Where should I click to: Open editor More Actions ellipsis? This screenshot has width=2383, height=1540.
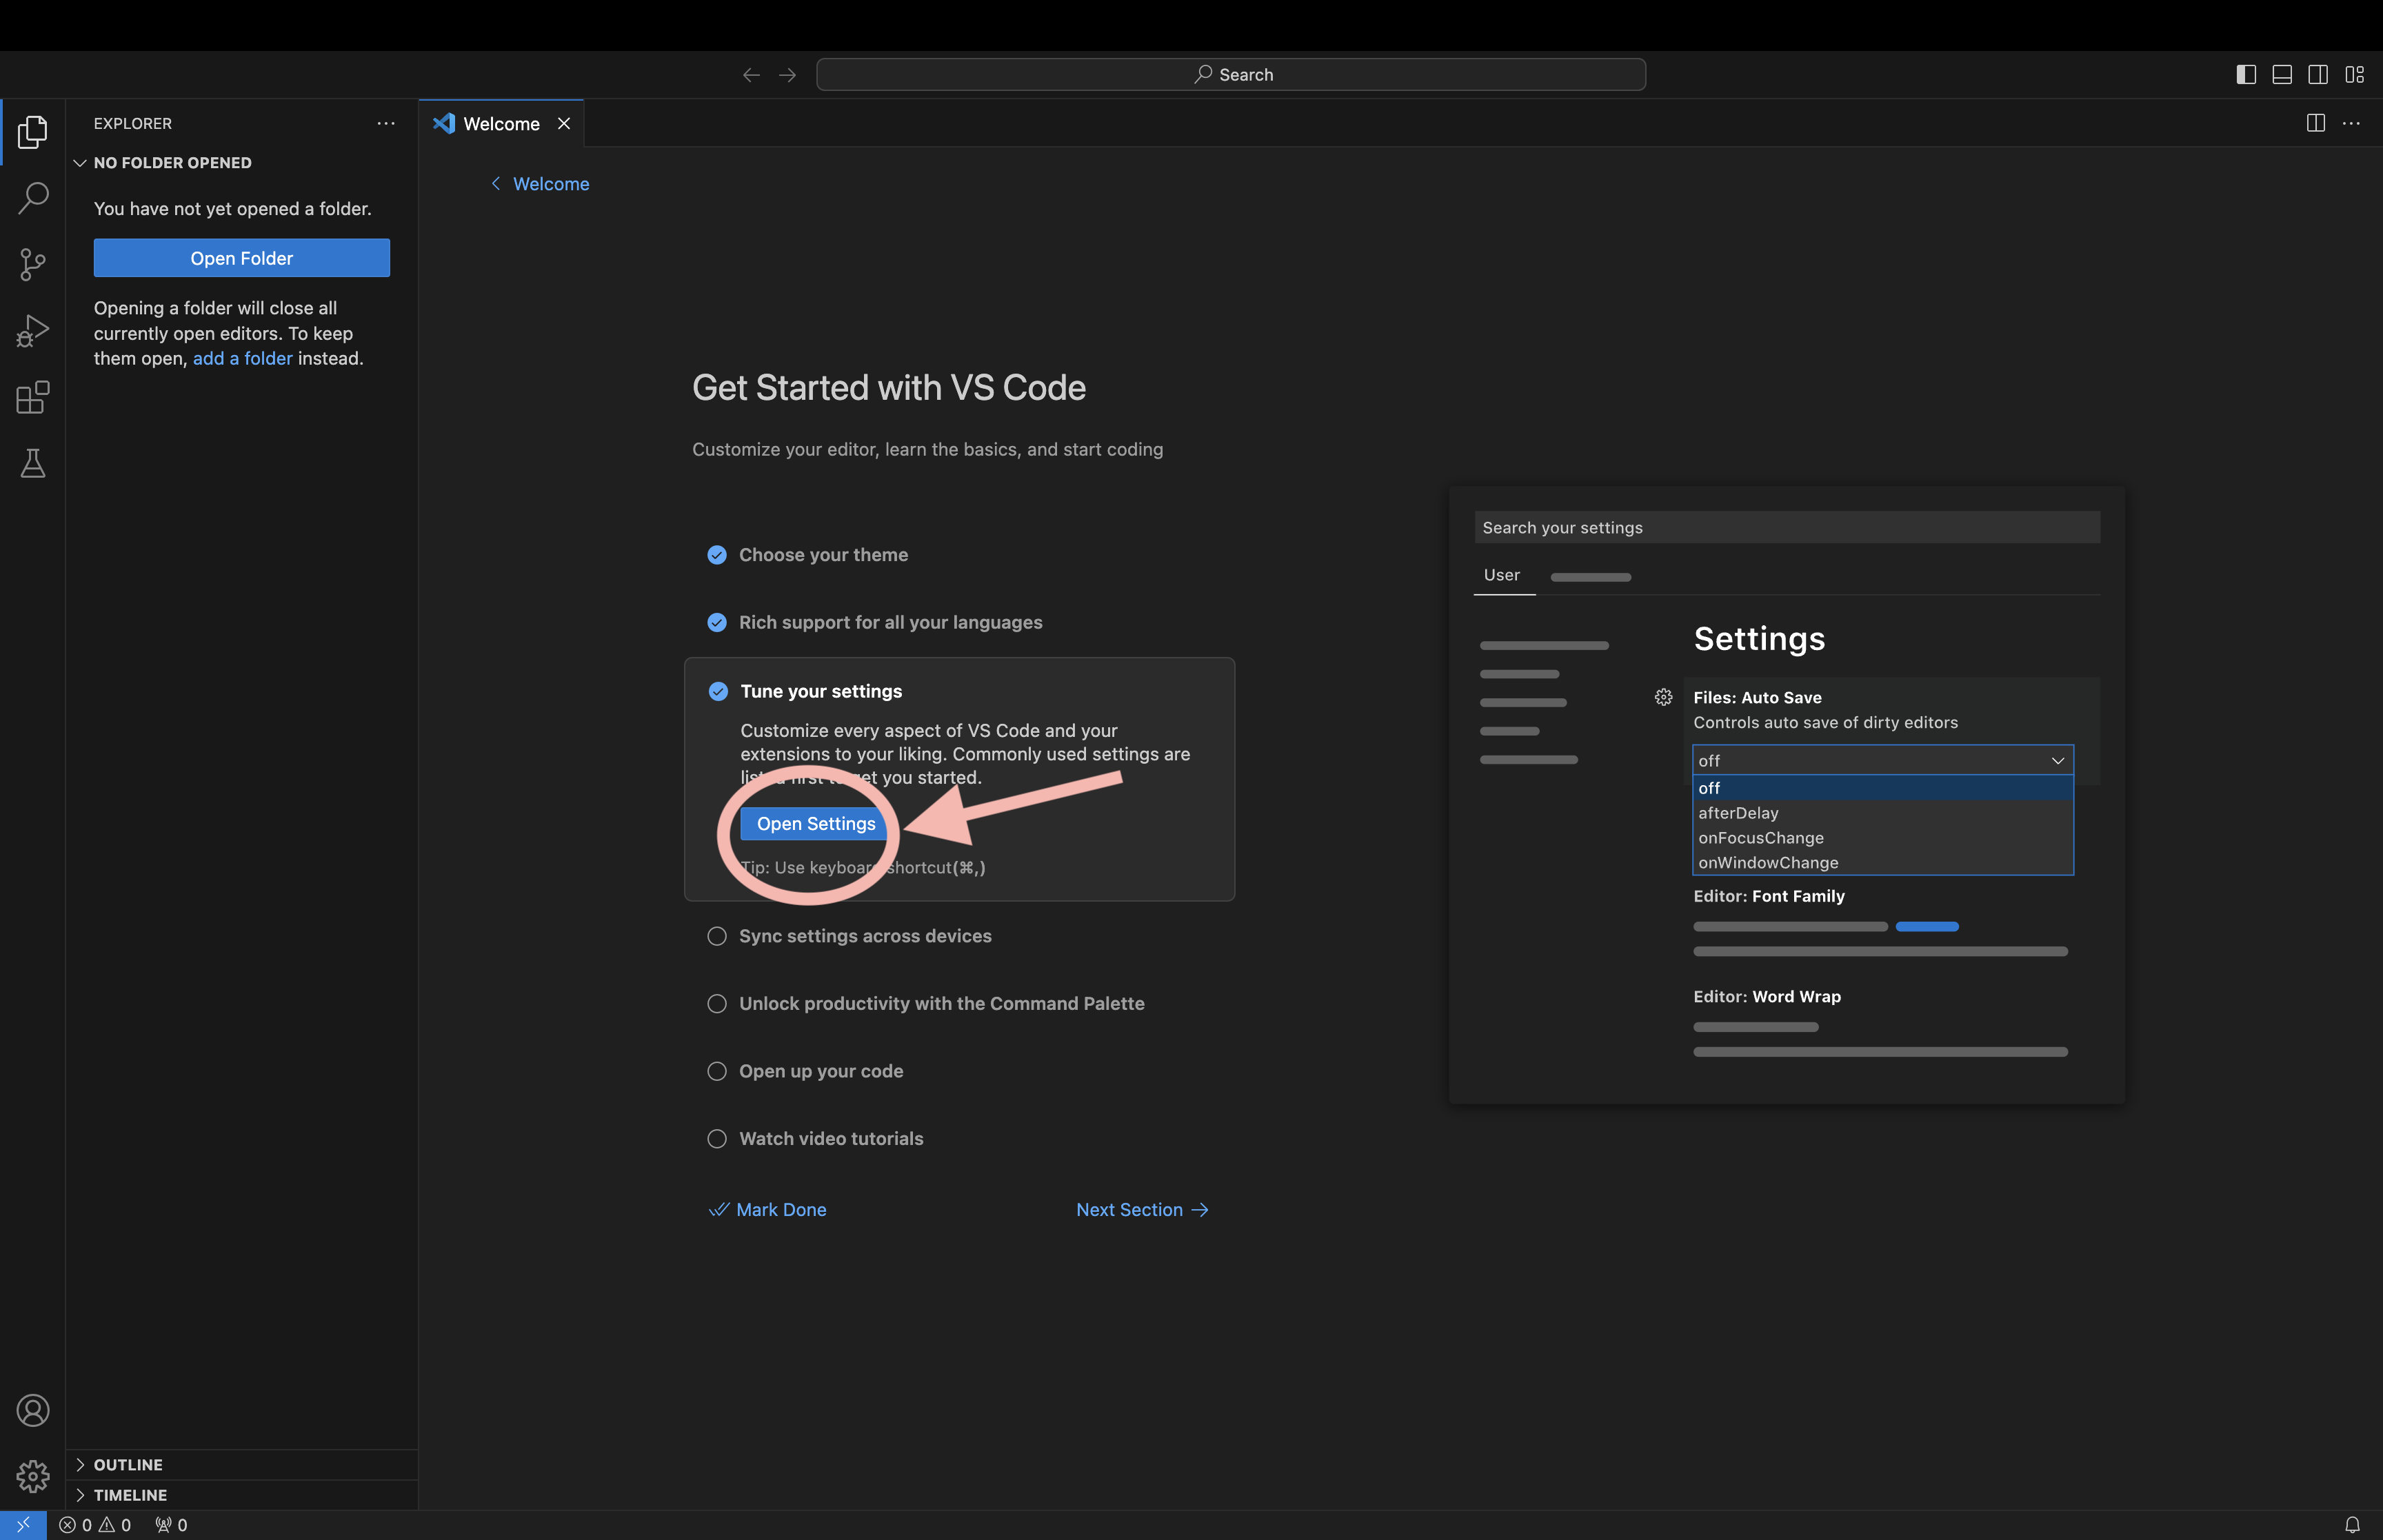point(2352,123)
